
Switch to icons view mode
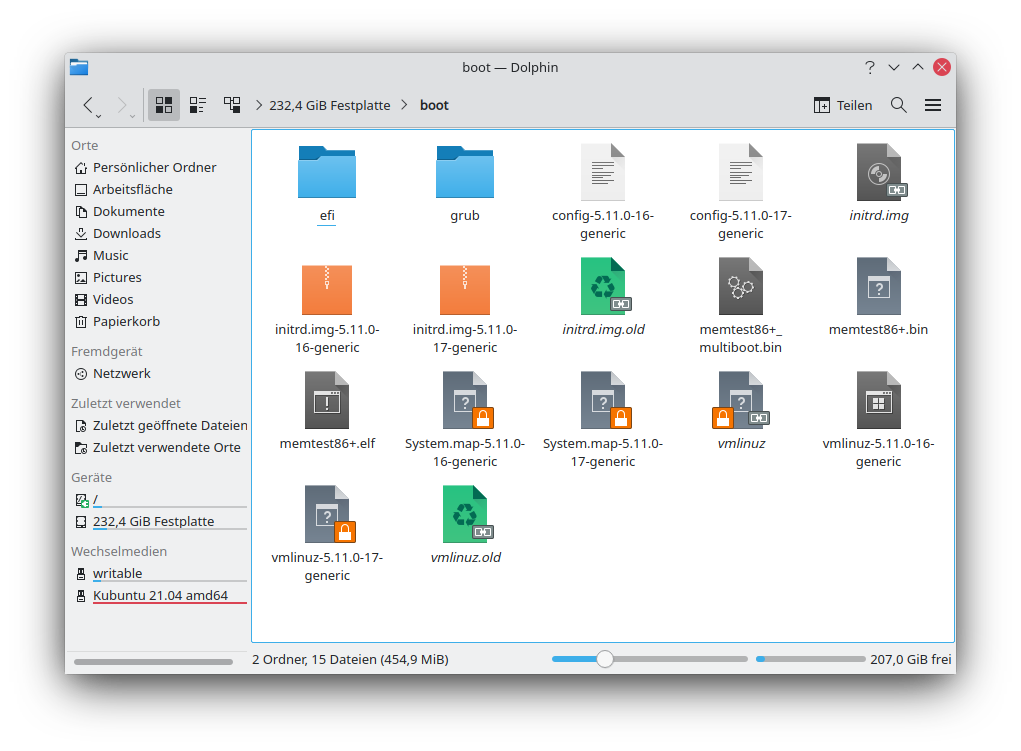pos(164,105)
